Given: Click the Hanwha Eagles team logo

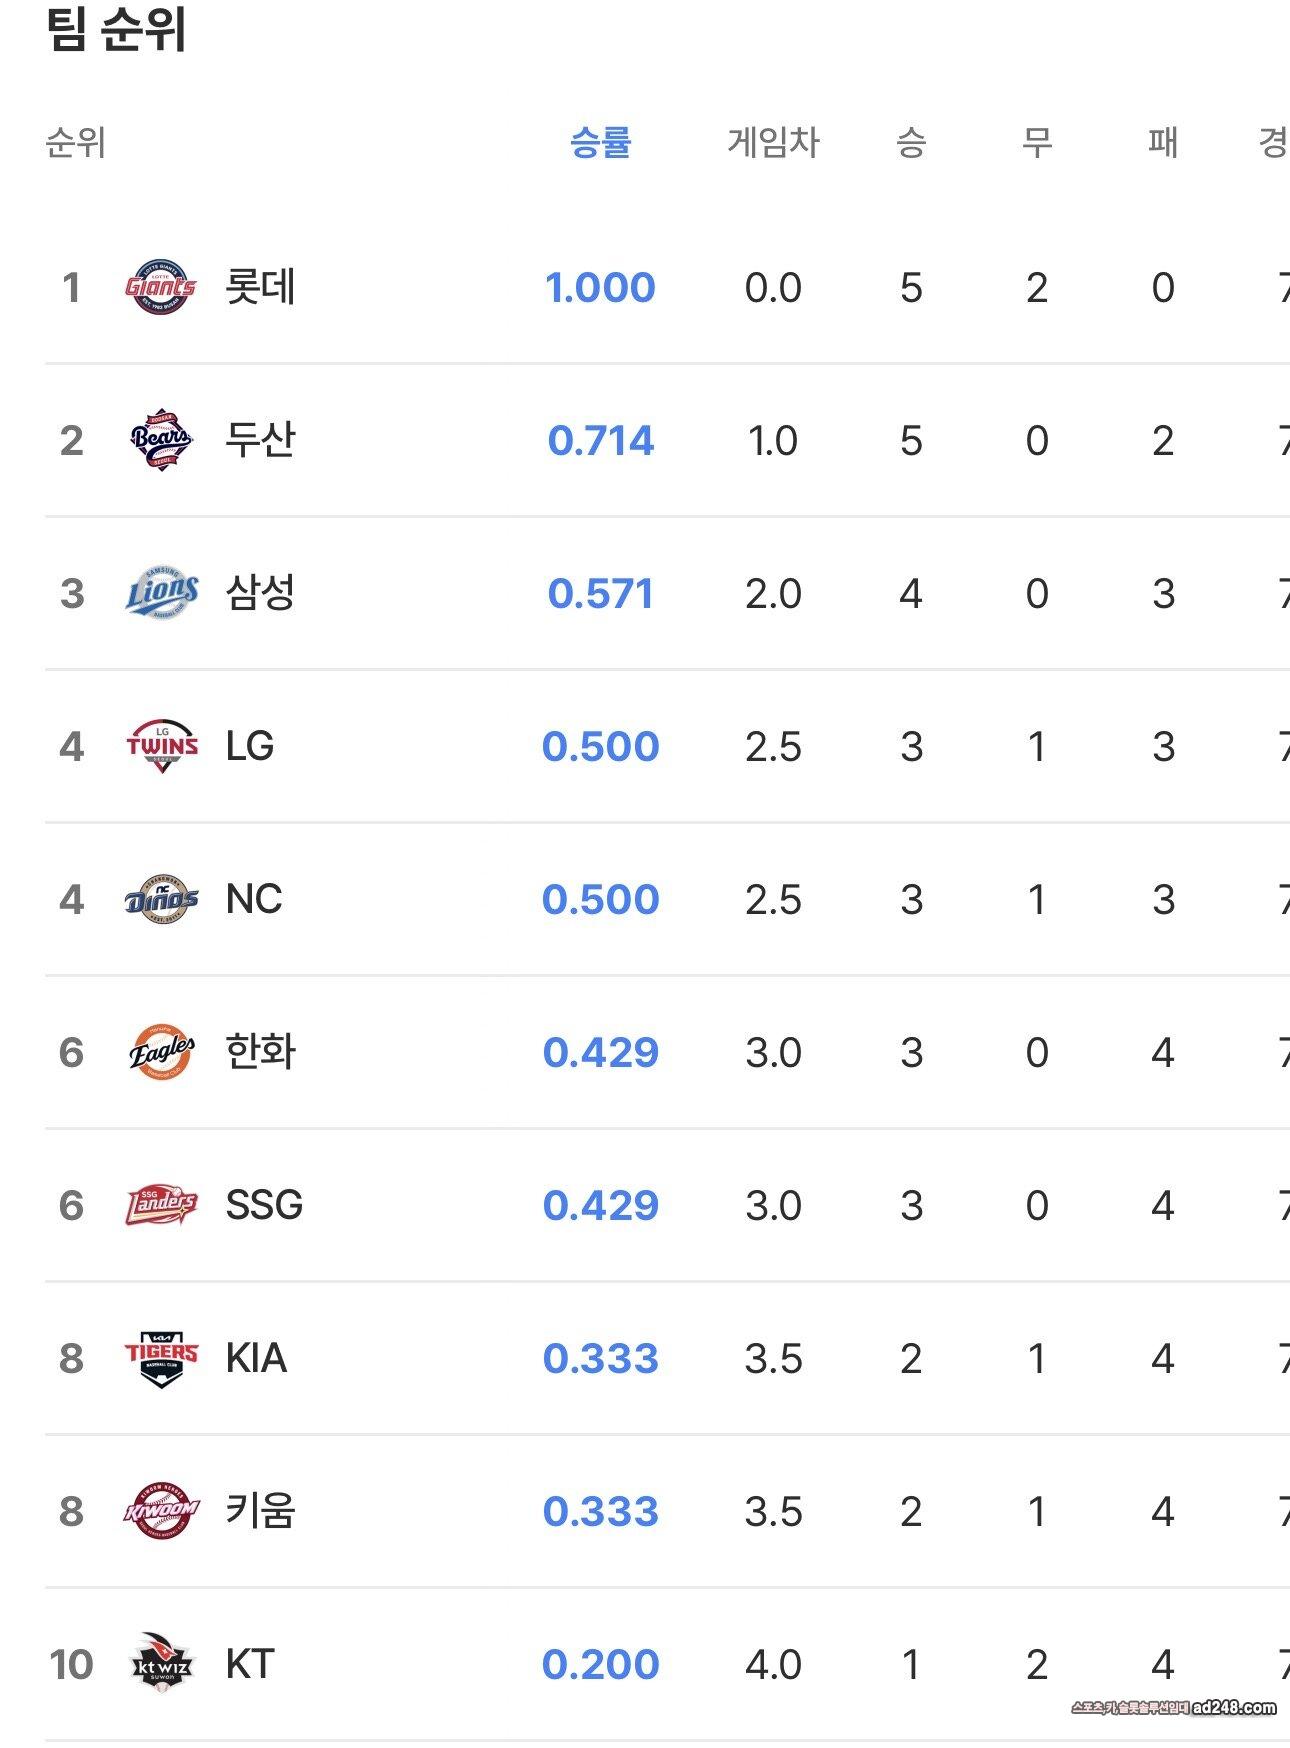Looking at the screenshot, I should click(161, 1052).
